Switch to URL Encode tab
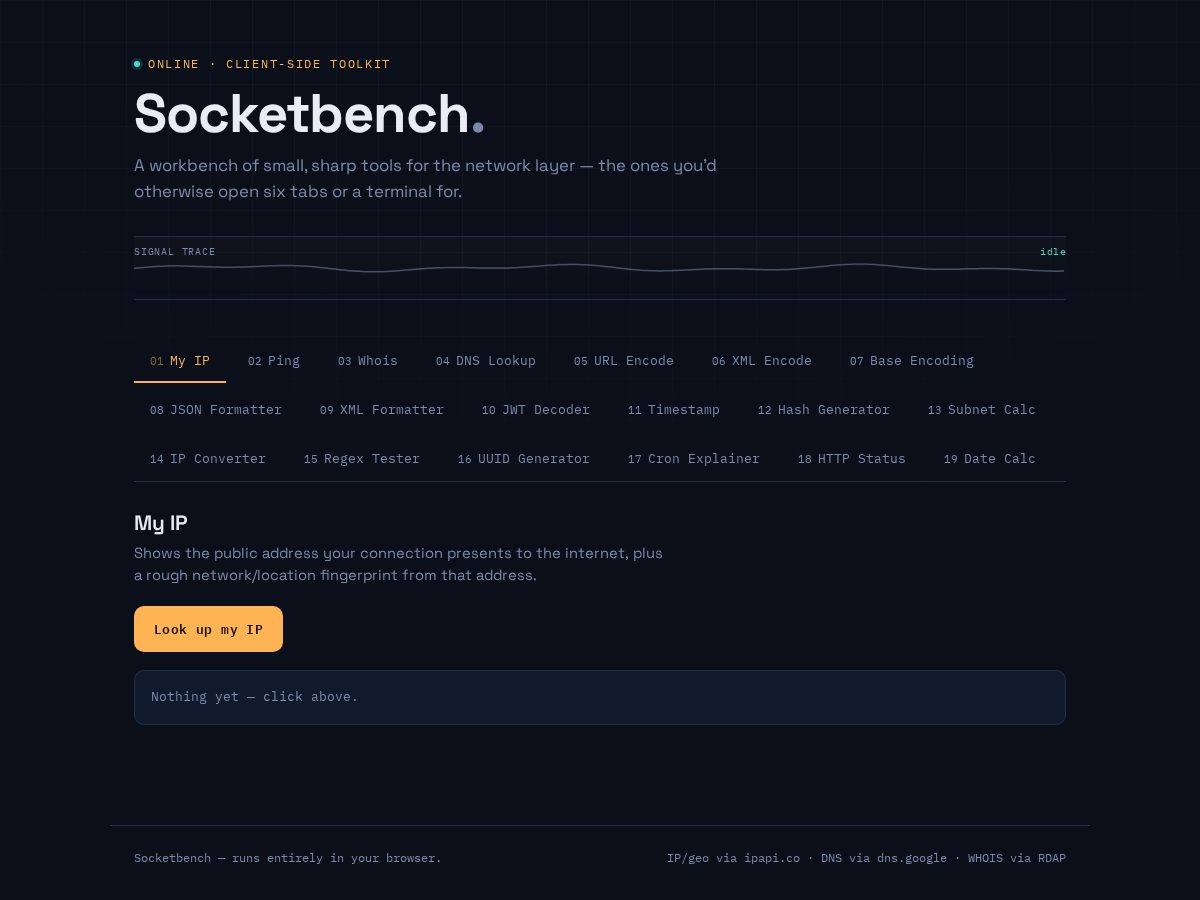This screenshot has height=900, width=1200. tap(624, 361)
